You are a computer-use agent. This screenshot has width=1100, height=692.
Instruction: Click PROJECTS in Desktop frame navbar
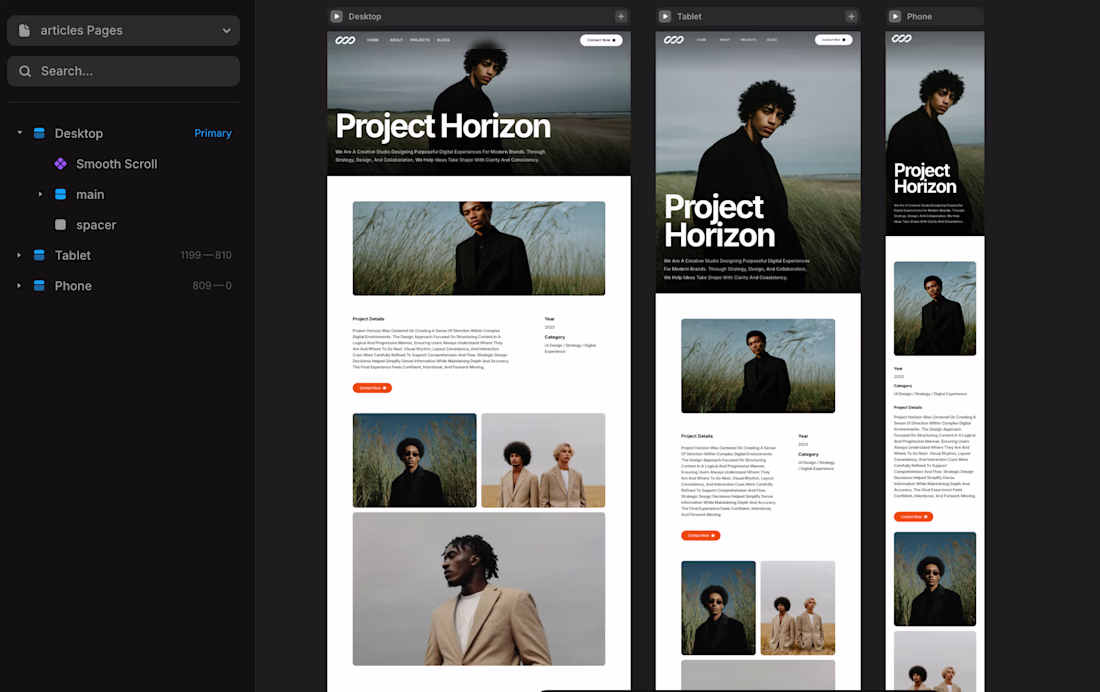420,40
